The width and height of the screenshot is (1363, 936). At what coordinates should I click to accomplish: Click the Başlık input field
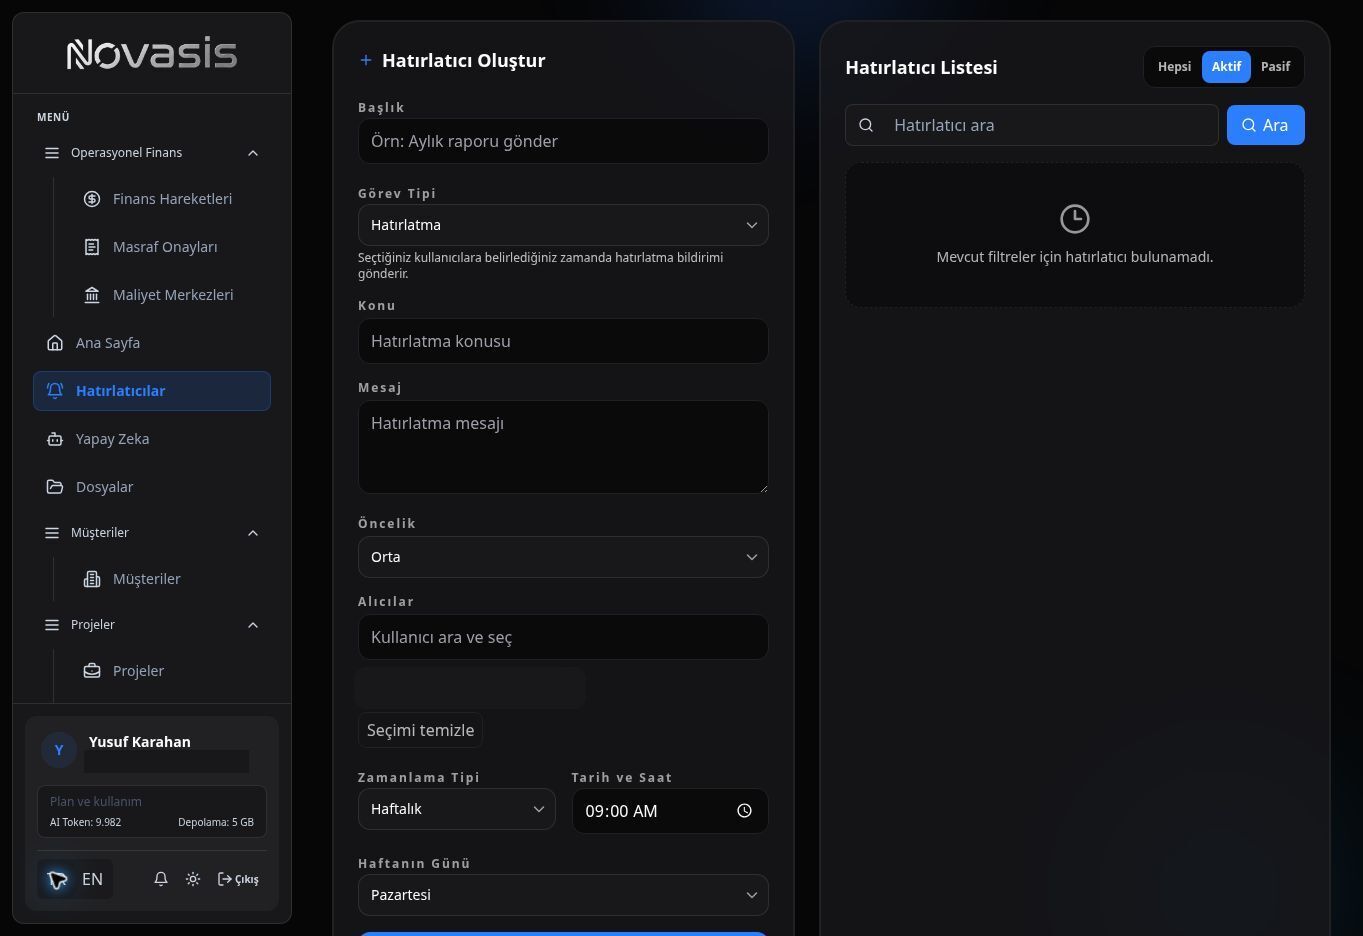pos(563,141)
